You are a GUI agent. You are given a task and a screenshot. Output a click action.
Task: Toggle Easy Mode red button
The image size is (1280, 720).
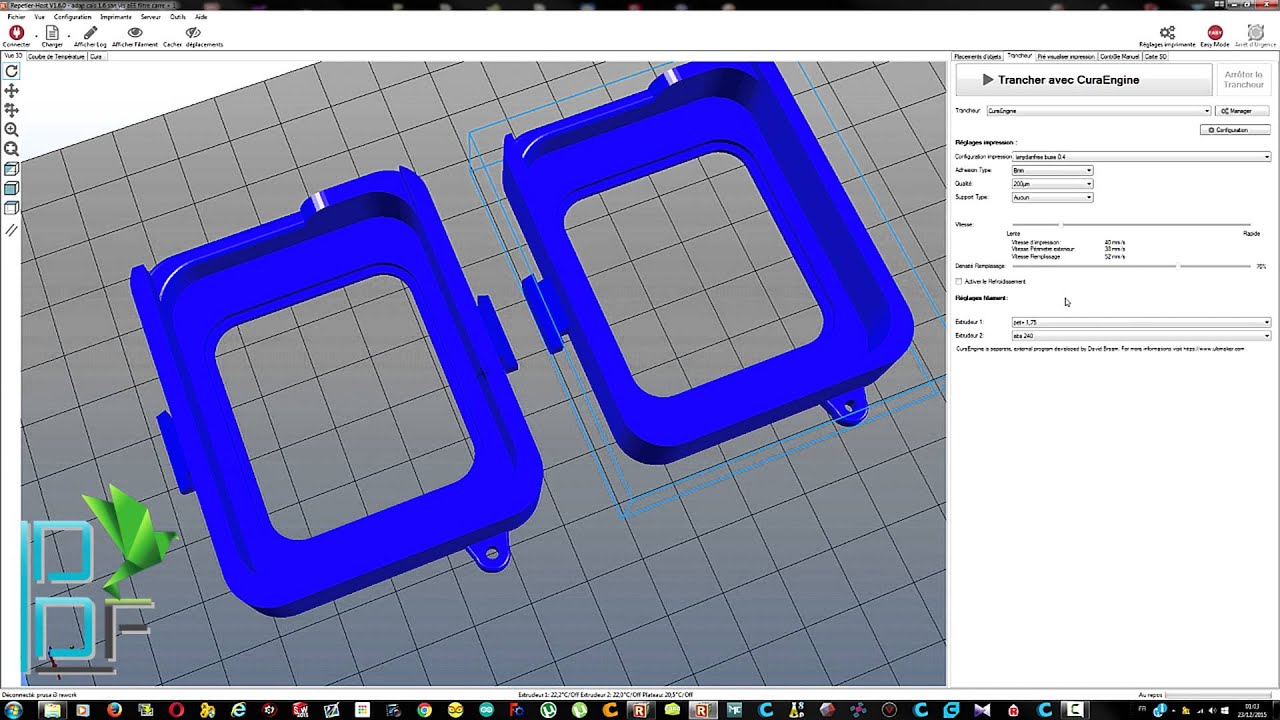[1215, 33]
